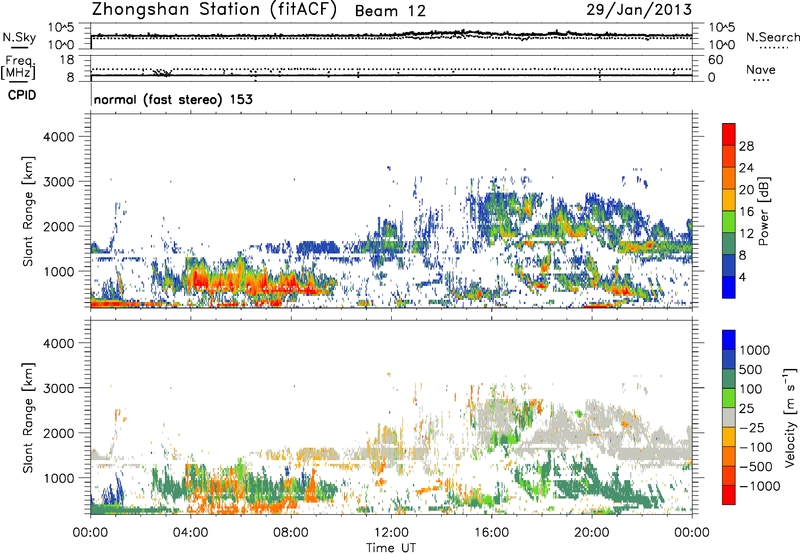Click the "3000" range tick on the power panel
The height and width of the screenshot is (554, 800).
(58, 182)
